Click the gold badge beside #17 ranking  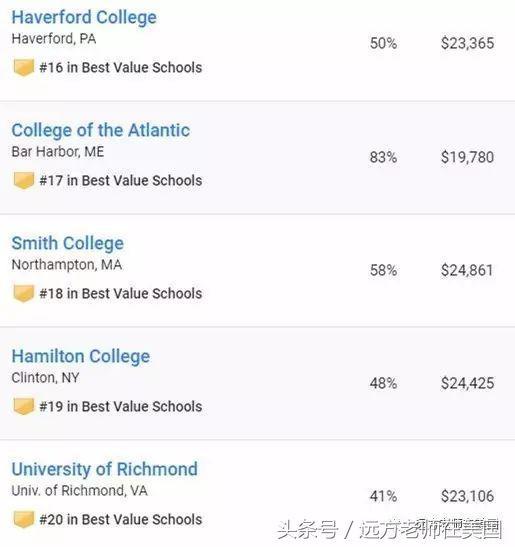click(x=24, y=180)
